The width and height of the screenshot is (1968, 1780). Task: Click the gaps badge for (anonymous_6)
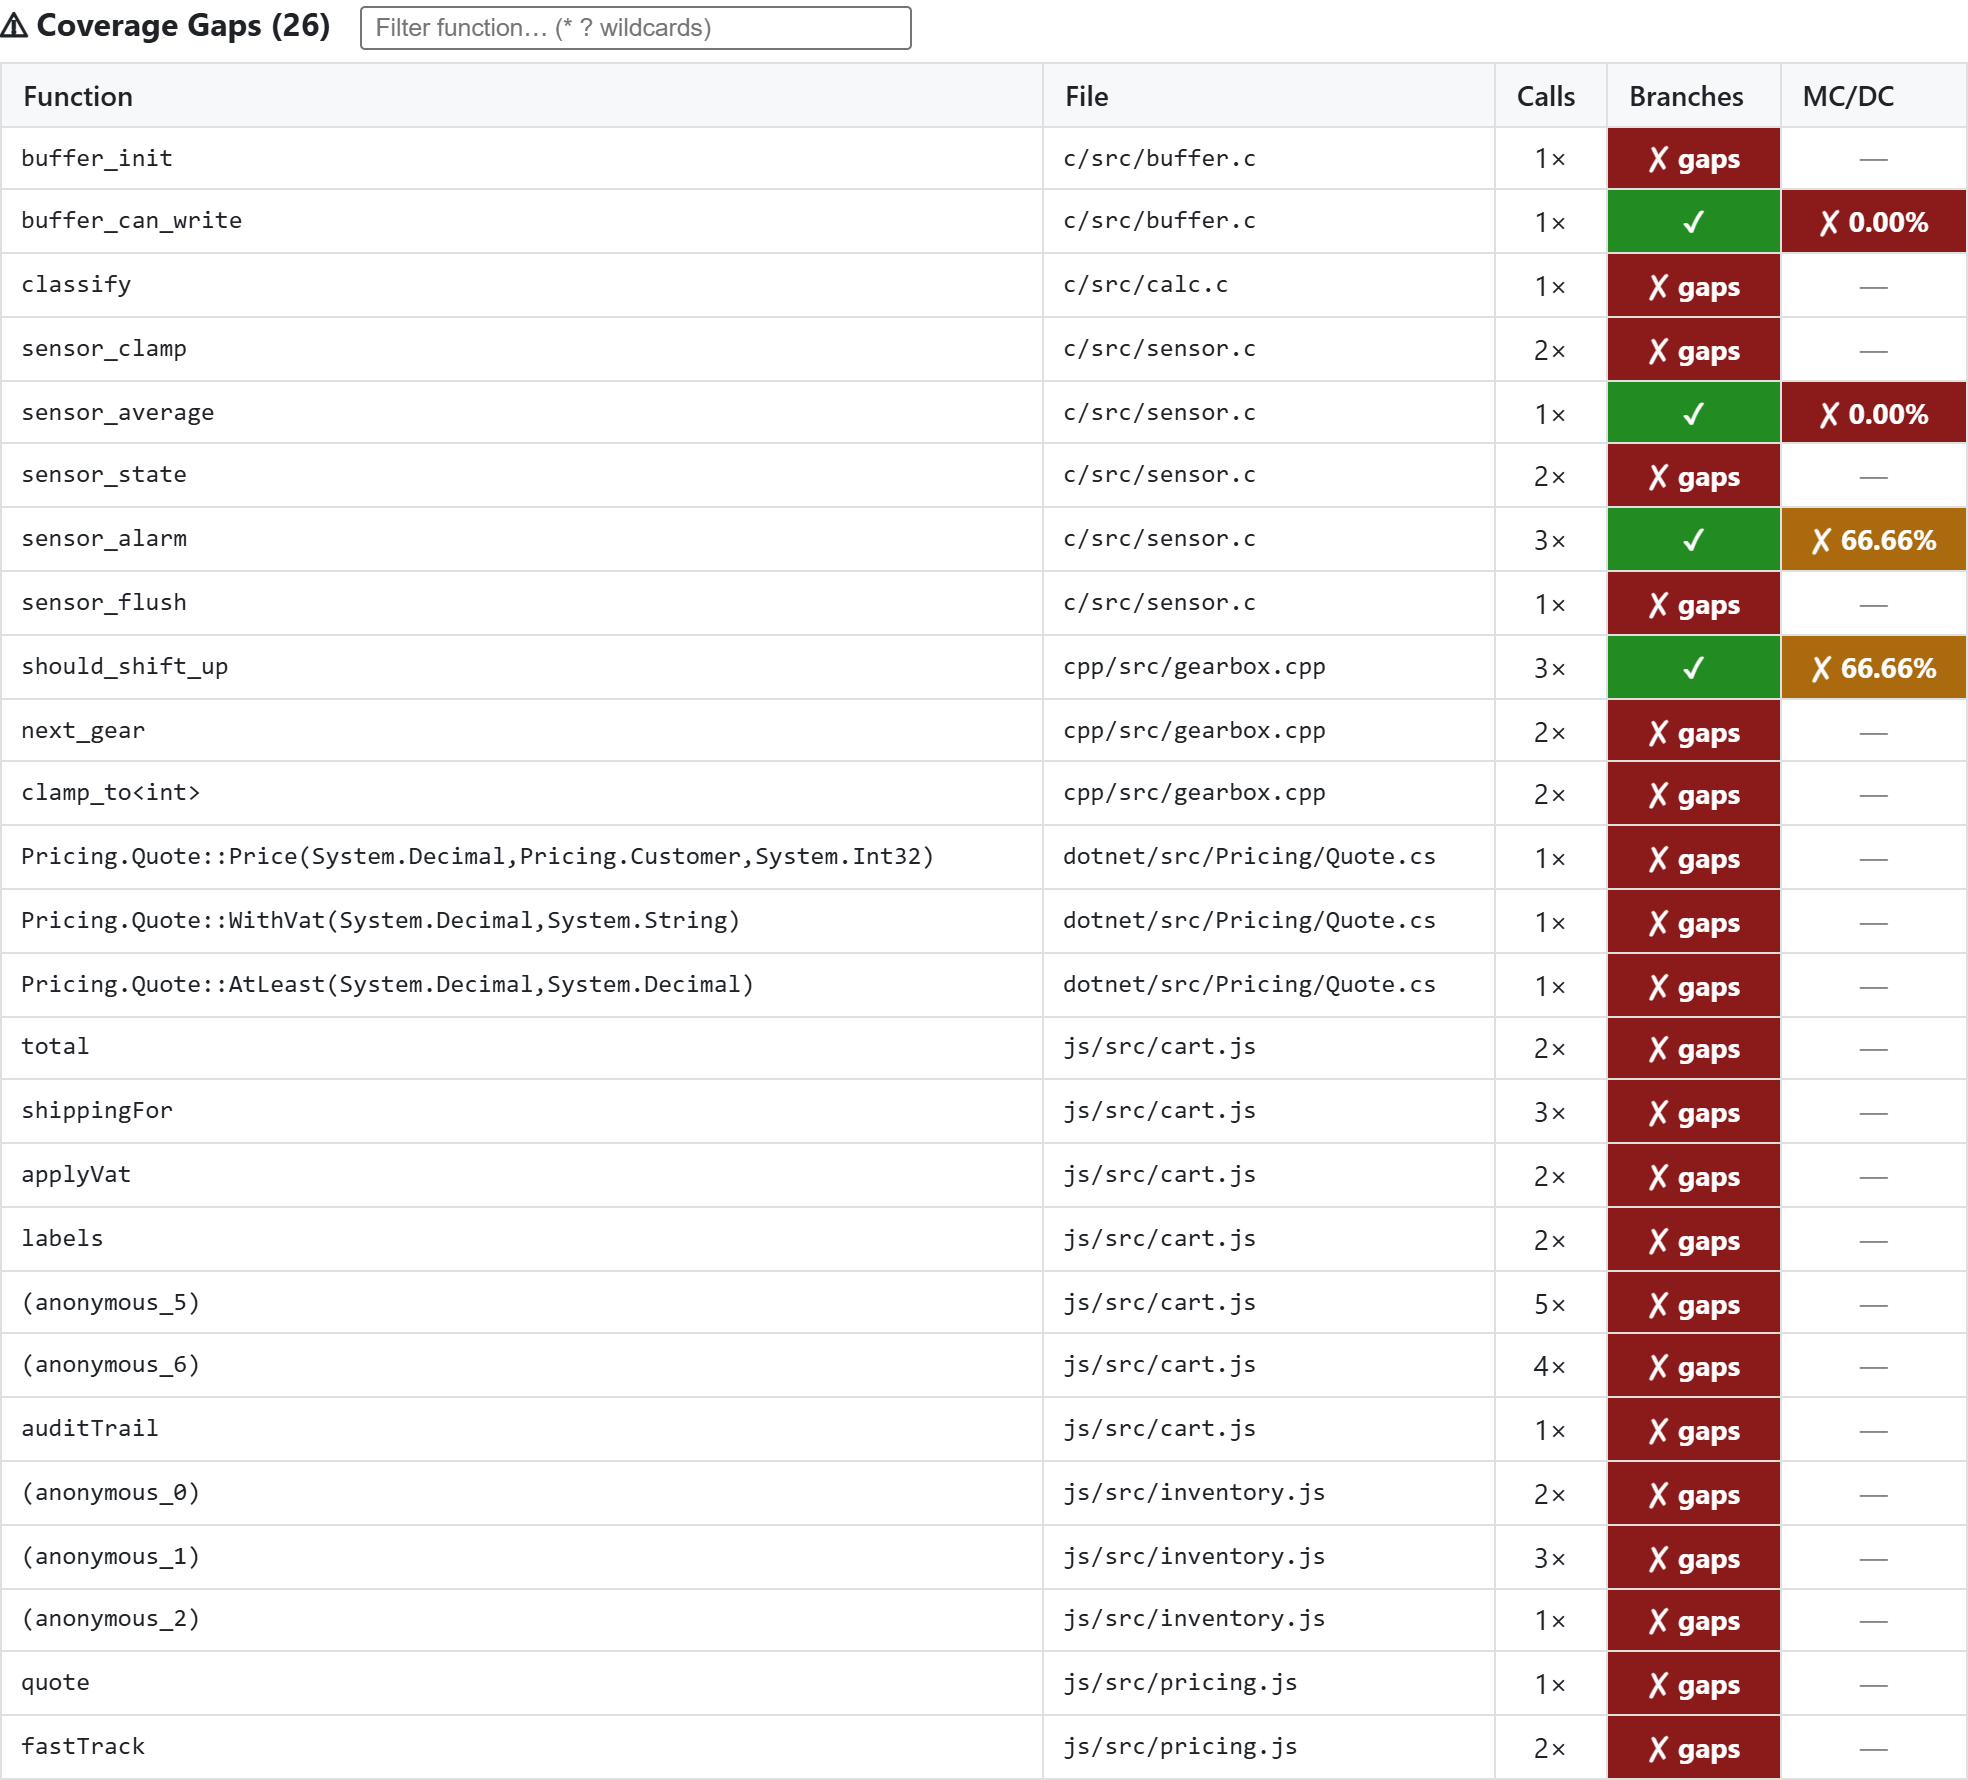(1694, 1365)
